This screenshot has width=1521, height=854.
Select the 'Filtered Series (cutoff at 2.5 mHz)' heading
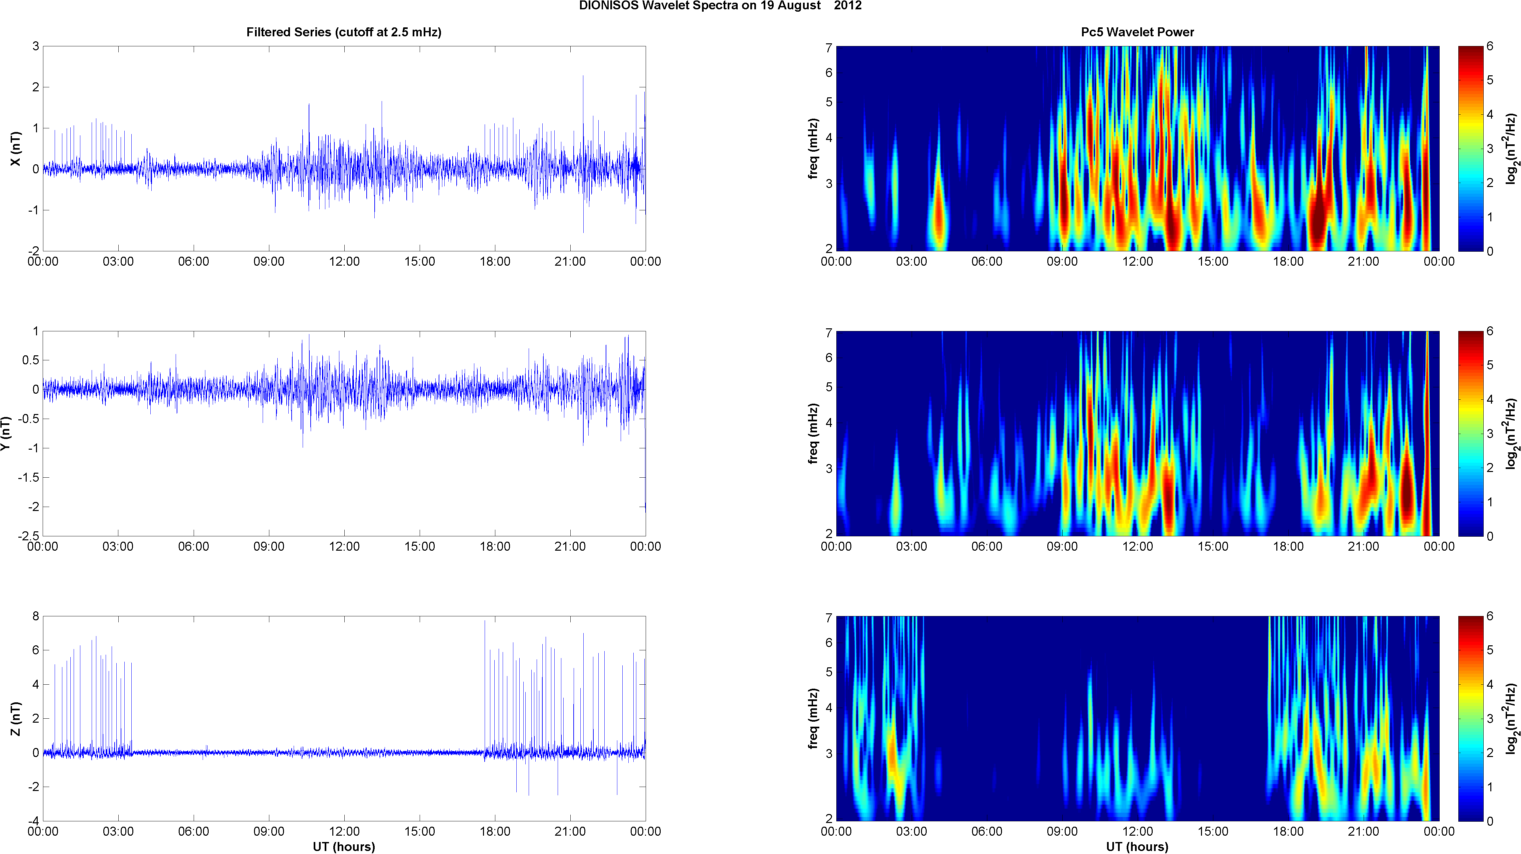(x=344, y=32)
